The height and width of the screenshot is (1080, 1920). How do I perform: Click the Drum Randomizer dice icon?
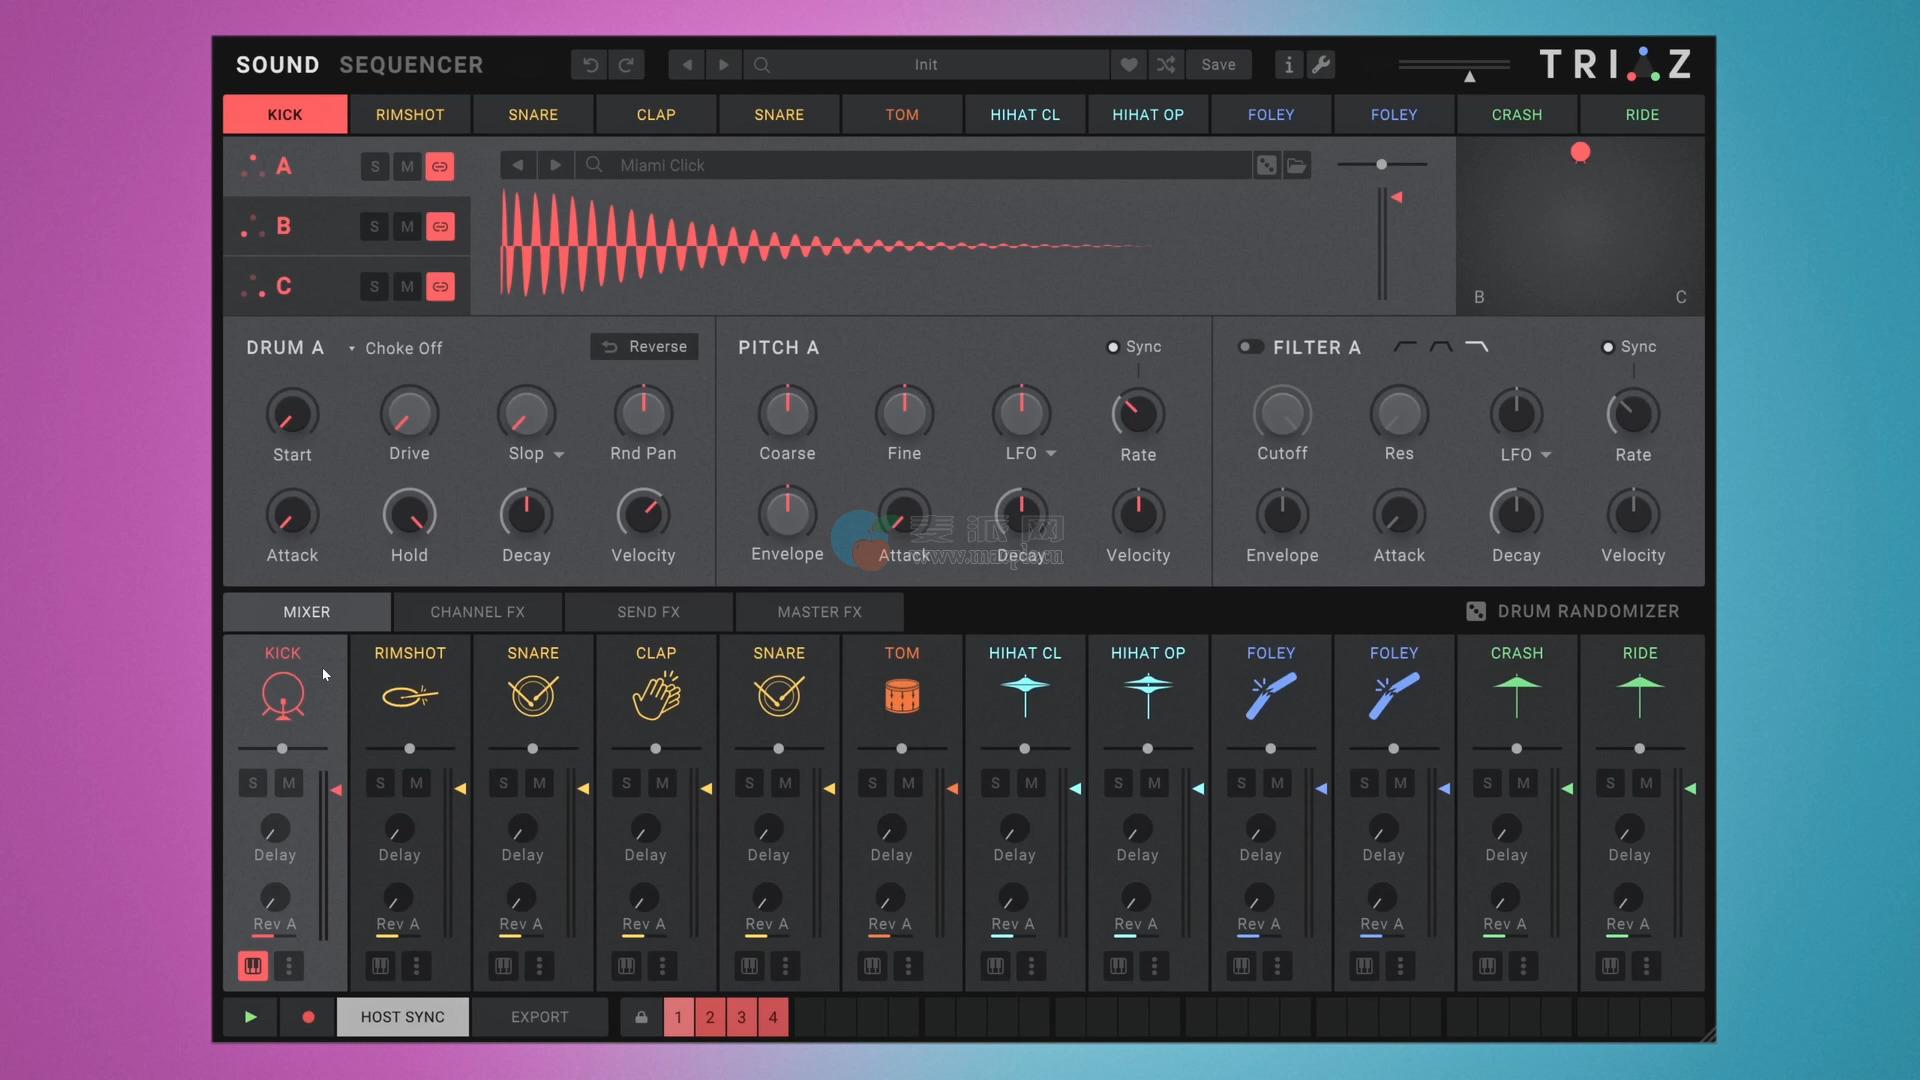click(x=1475, y=611)
